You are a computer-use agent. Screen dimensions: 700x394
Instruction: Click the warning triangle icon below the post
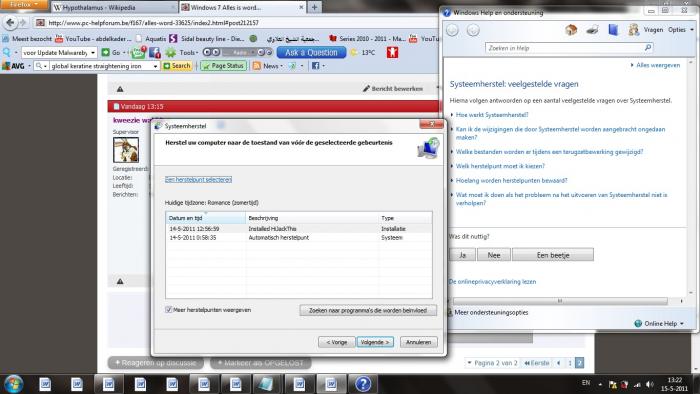(x=120, y=281)
